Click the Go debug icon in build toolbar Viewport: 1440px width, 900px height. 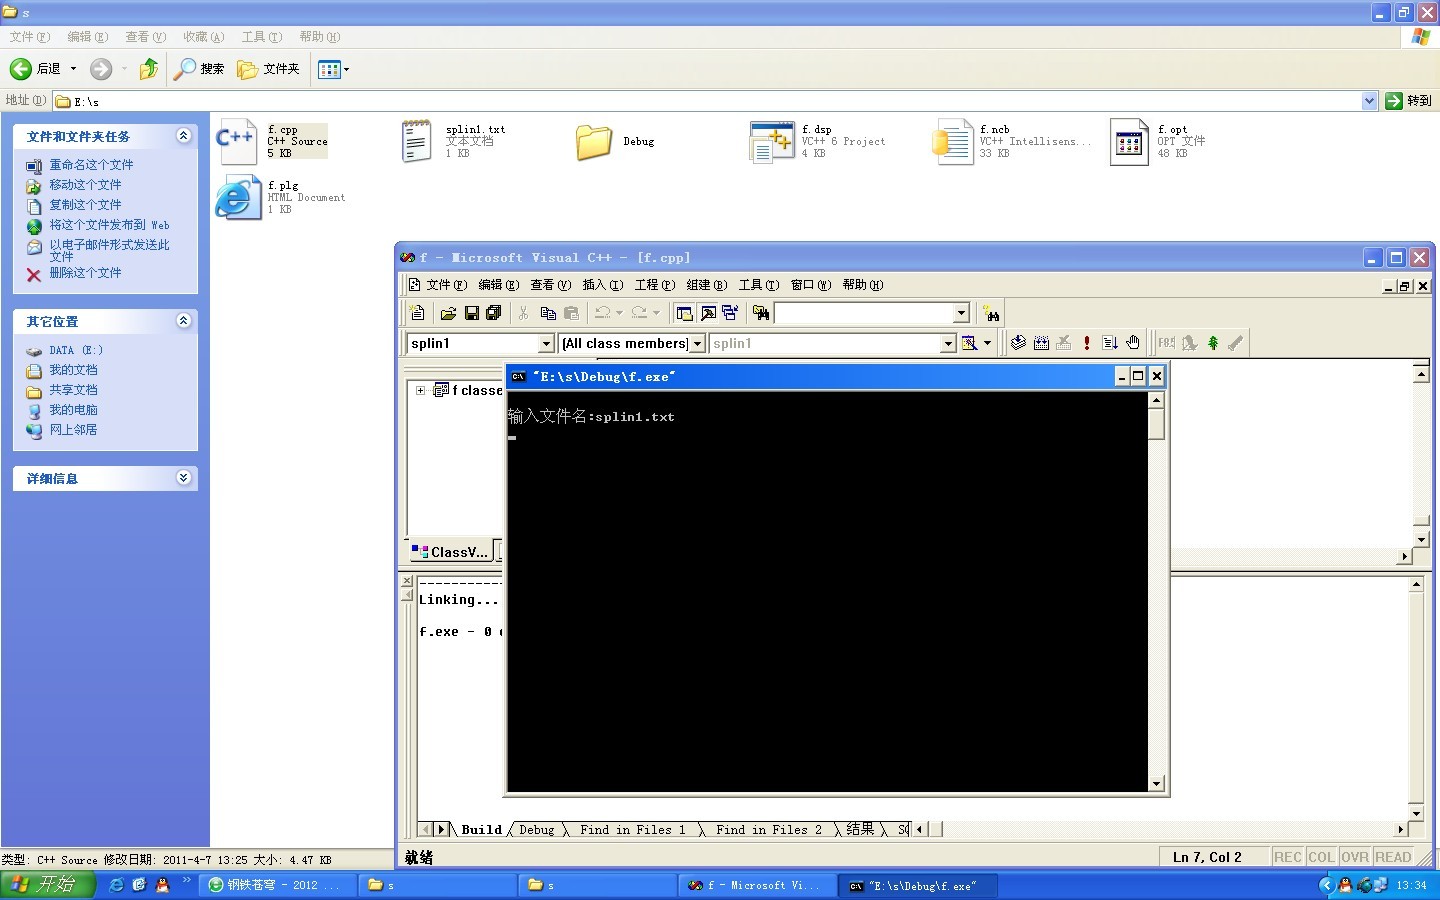pos(1110,343)
